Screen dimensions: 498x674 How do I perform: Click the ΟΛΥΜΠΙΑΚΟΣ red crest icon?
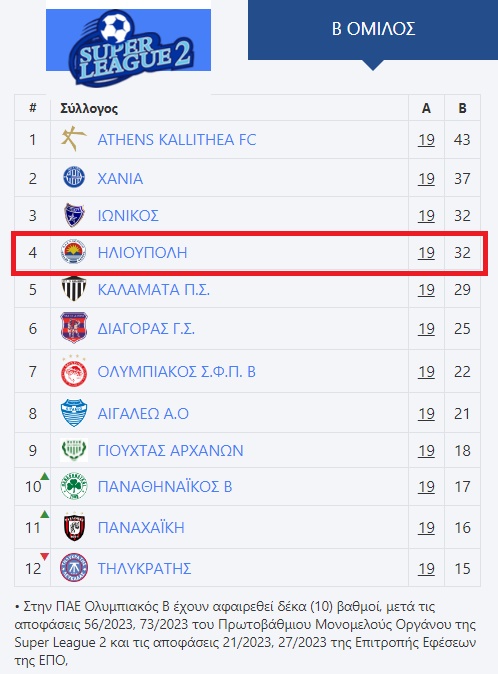pyautogui.click(x=74, y=371)
